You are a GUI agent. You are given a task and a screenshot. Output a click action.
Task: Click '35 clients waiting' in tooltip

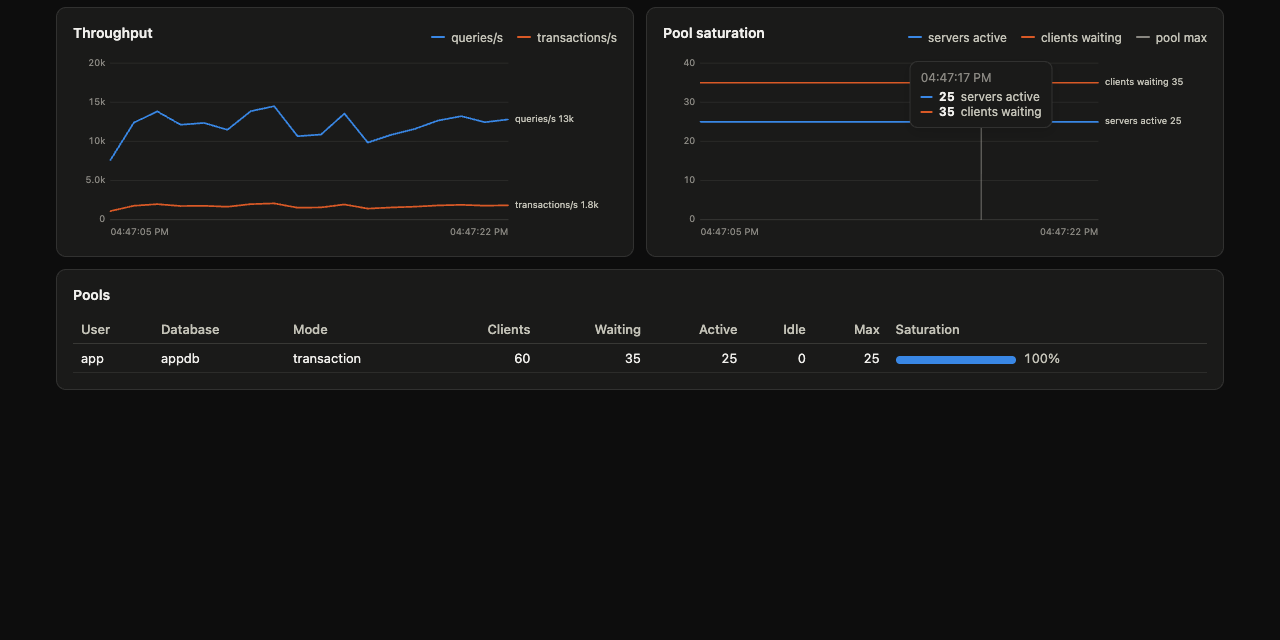(981, 112)
